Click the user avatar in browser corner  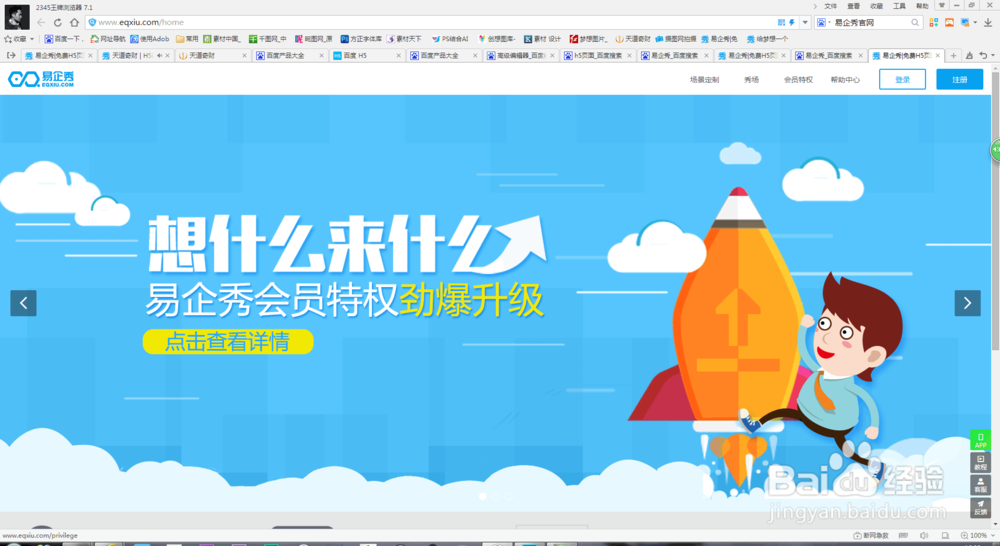coord(17,17)
